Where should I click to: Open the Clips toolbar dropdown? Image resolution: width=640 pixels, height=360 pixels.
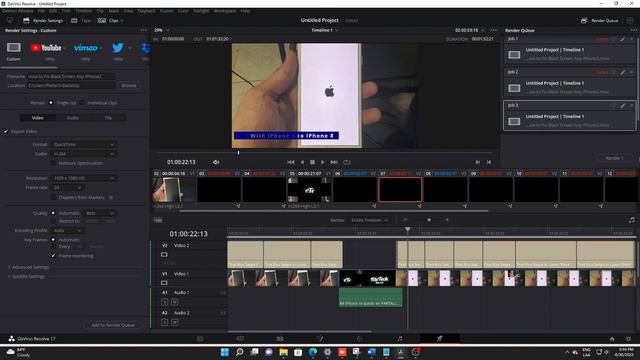point(110,20)
